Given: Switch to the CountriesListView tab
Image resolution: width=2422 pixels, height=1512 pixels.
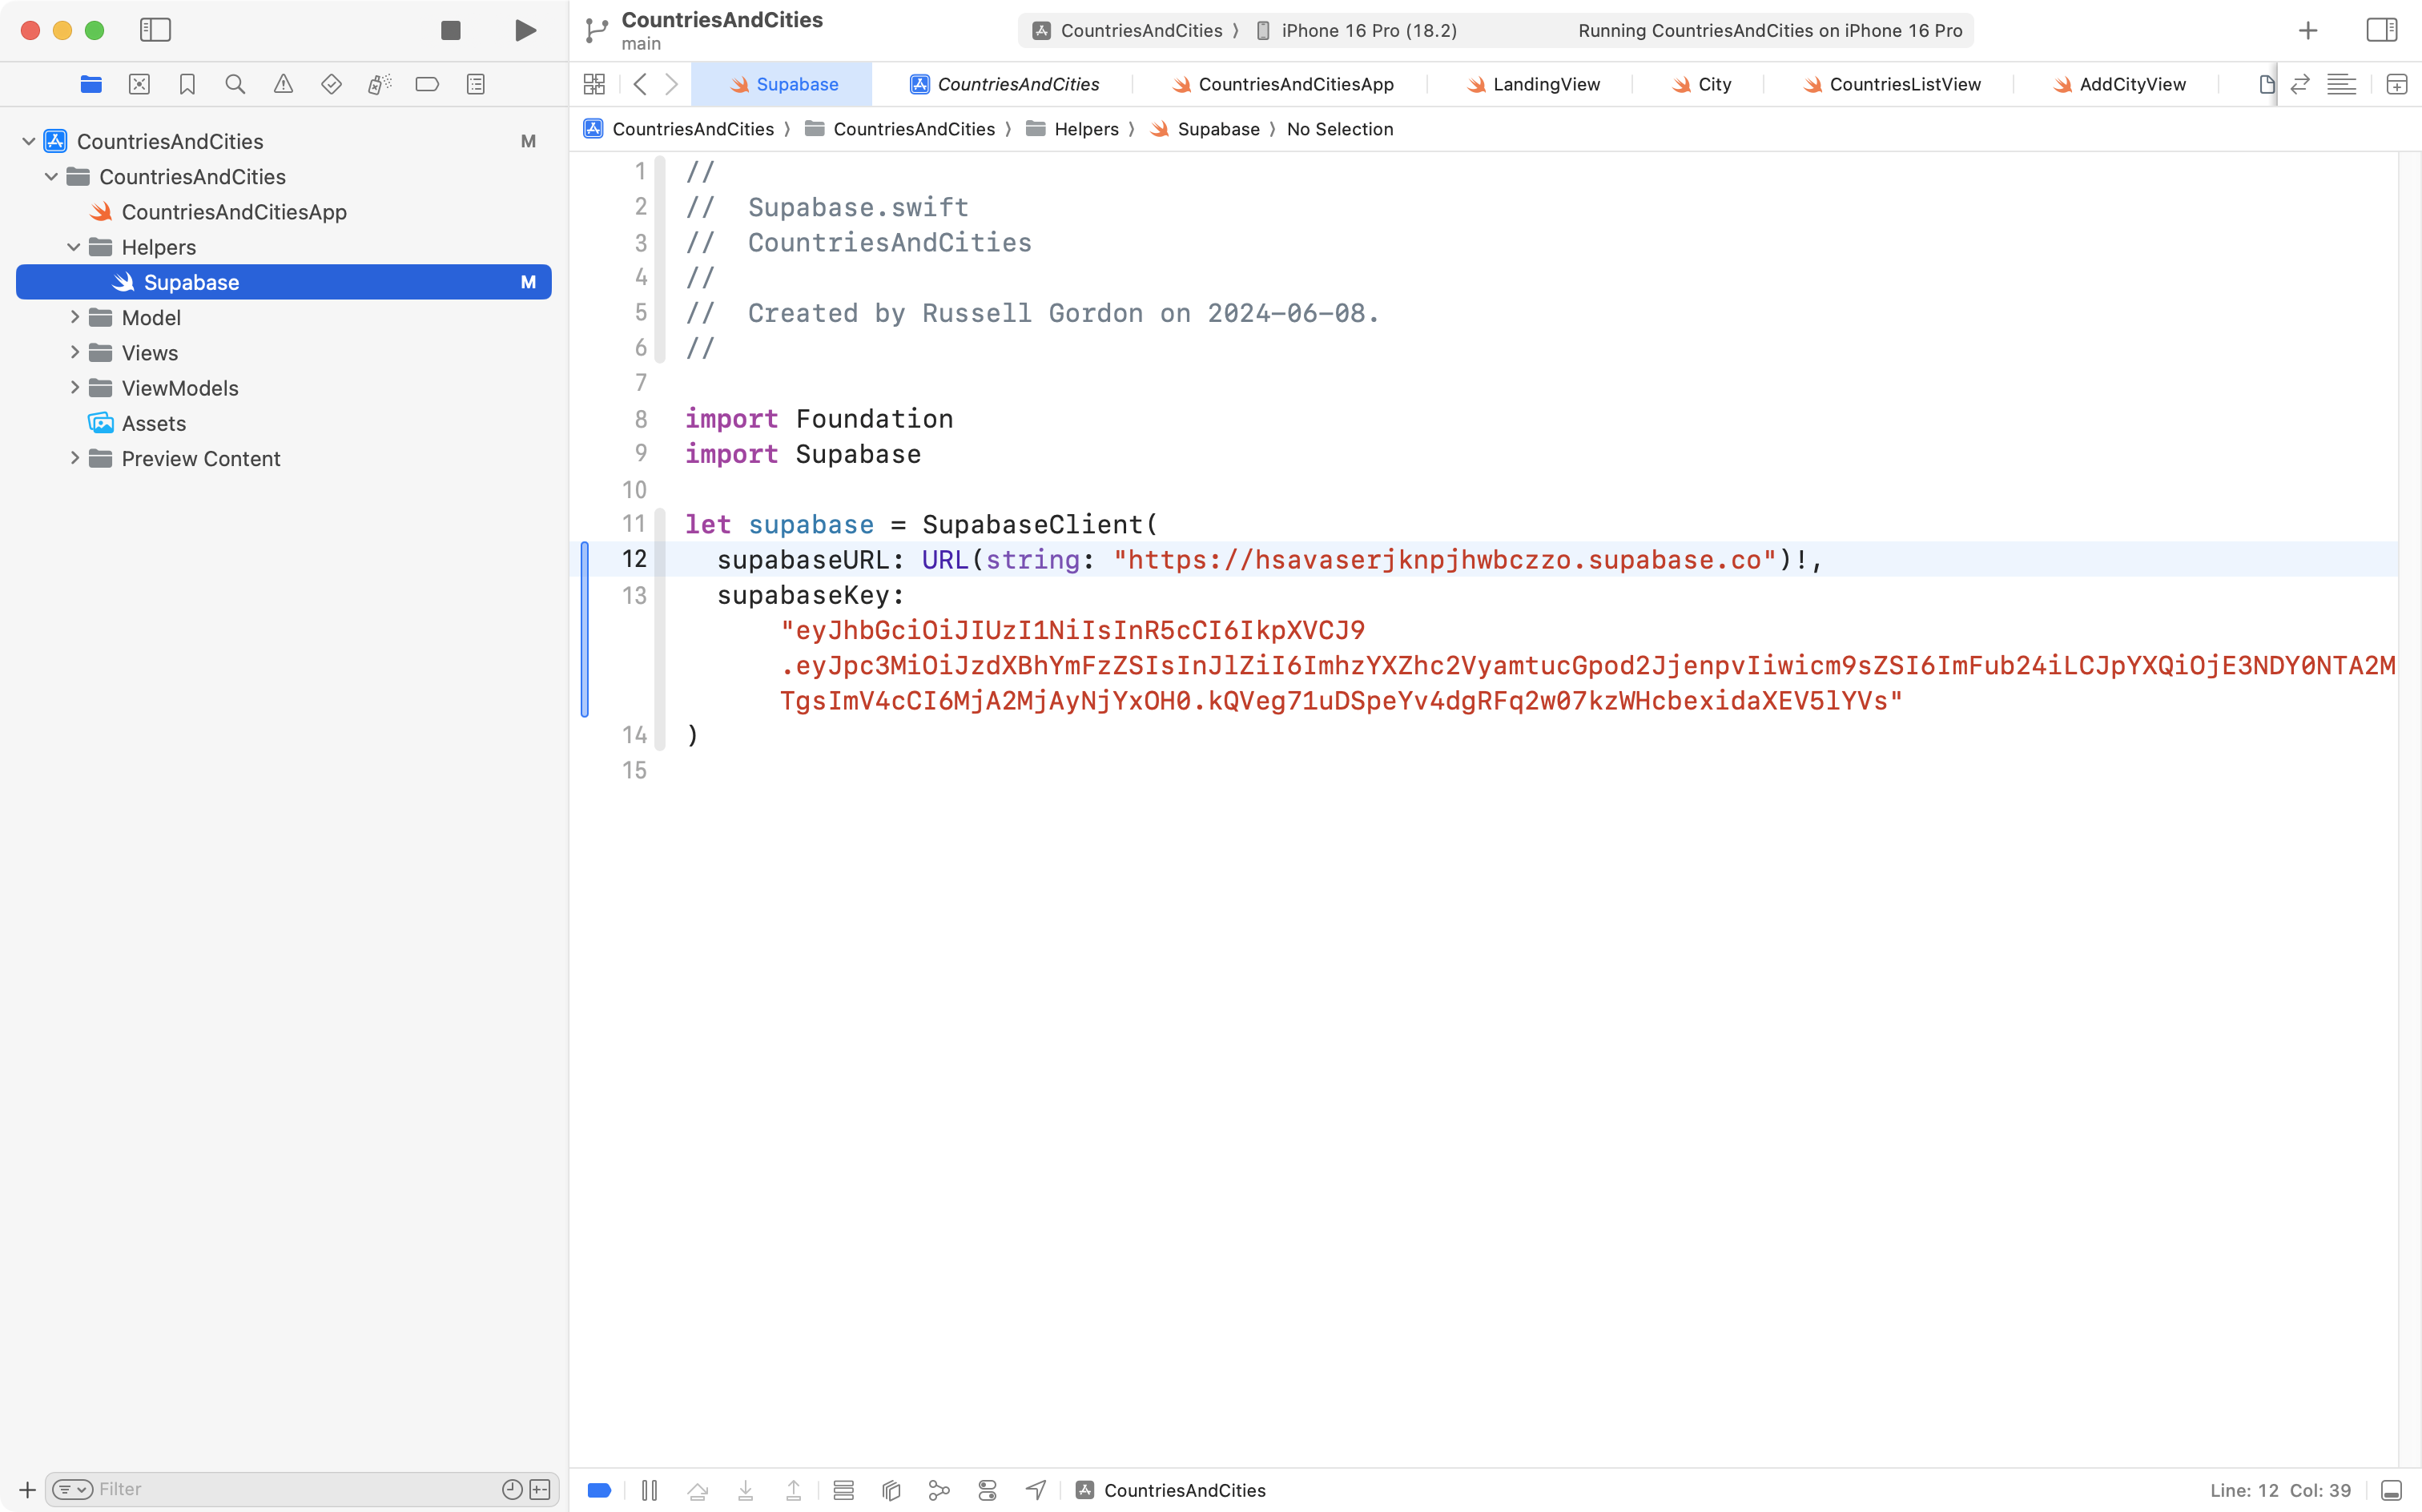Looking at the screenshot, I should tap(1904, 84).
